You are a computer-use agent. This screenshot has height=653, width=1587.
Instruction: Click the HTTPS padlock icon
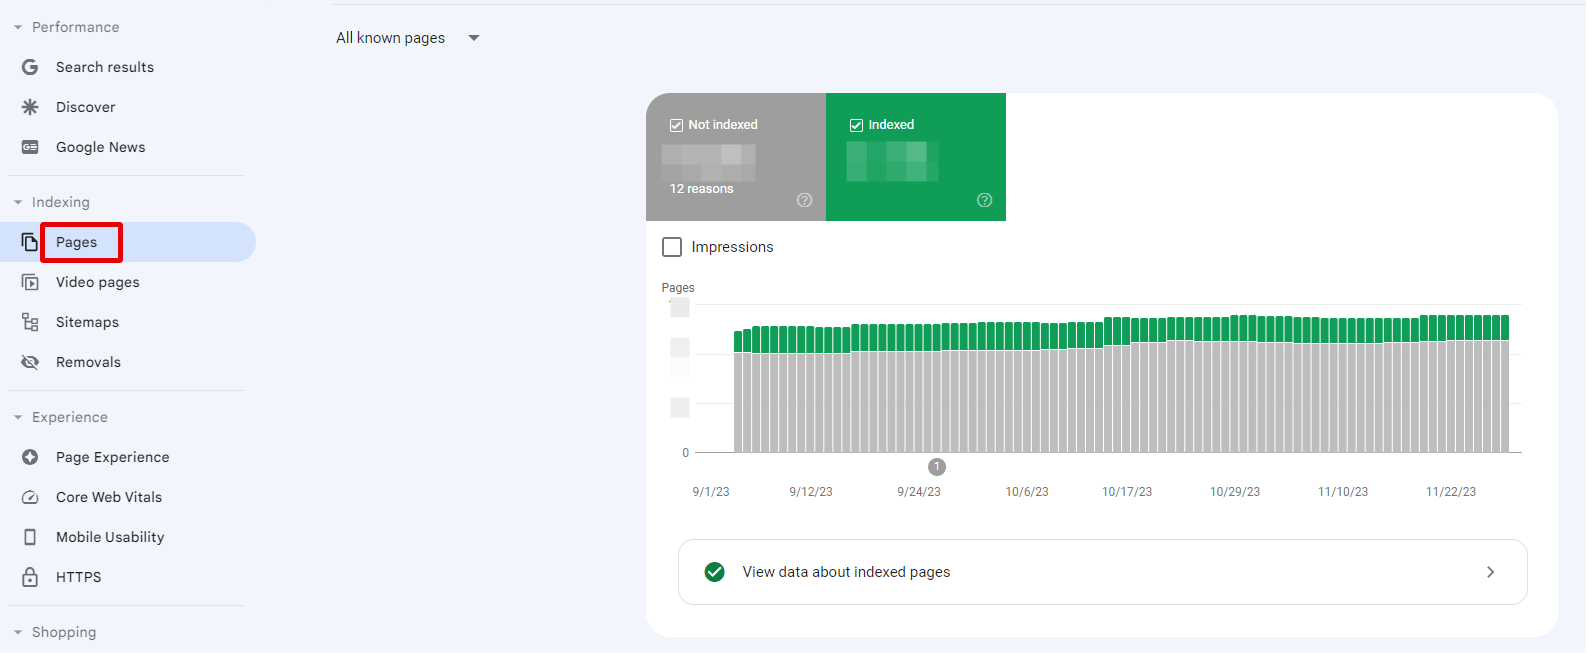30,577
